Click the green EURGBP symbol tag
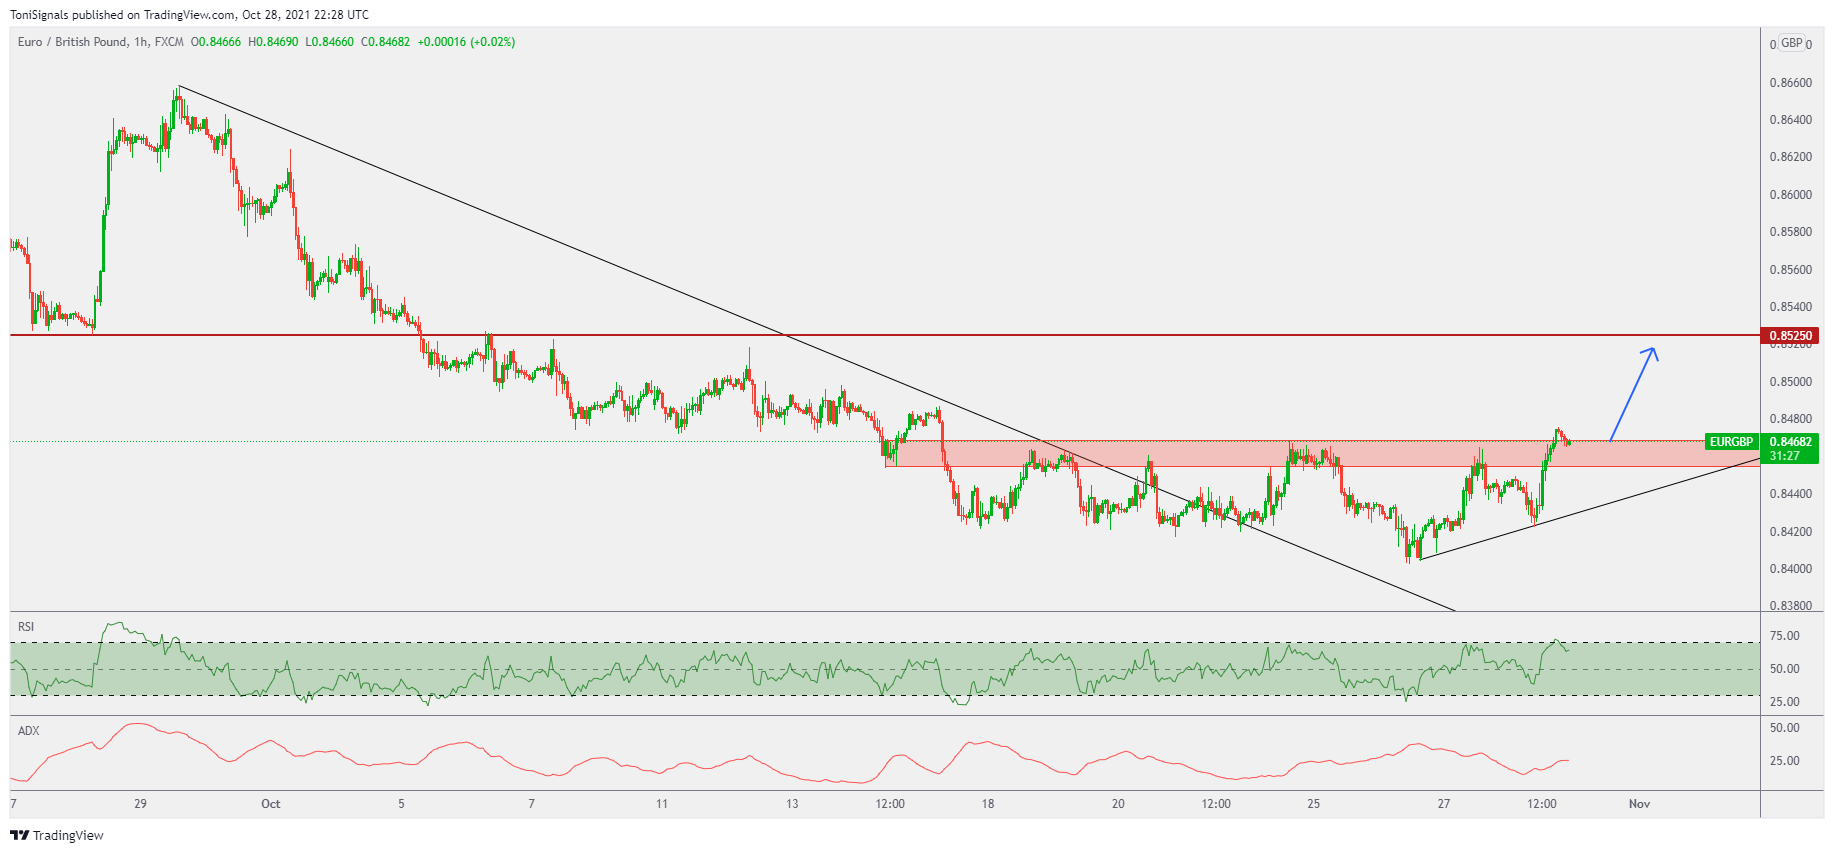This screenshot has height=853, width=1834. tap(1730, 442)
